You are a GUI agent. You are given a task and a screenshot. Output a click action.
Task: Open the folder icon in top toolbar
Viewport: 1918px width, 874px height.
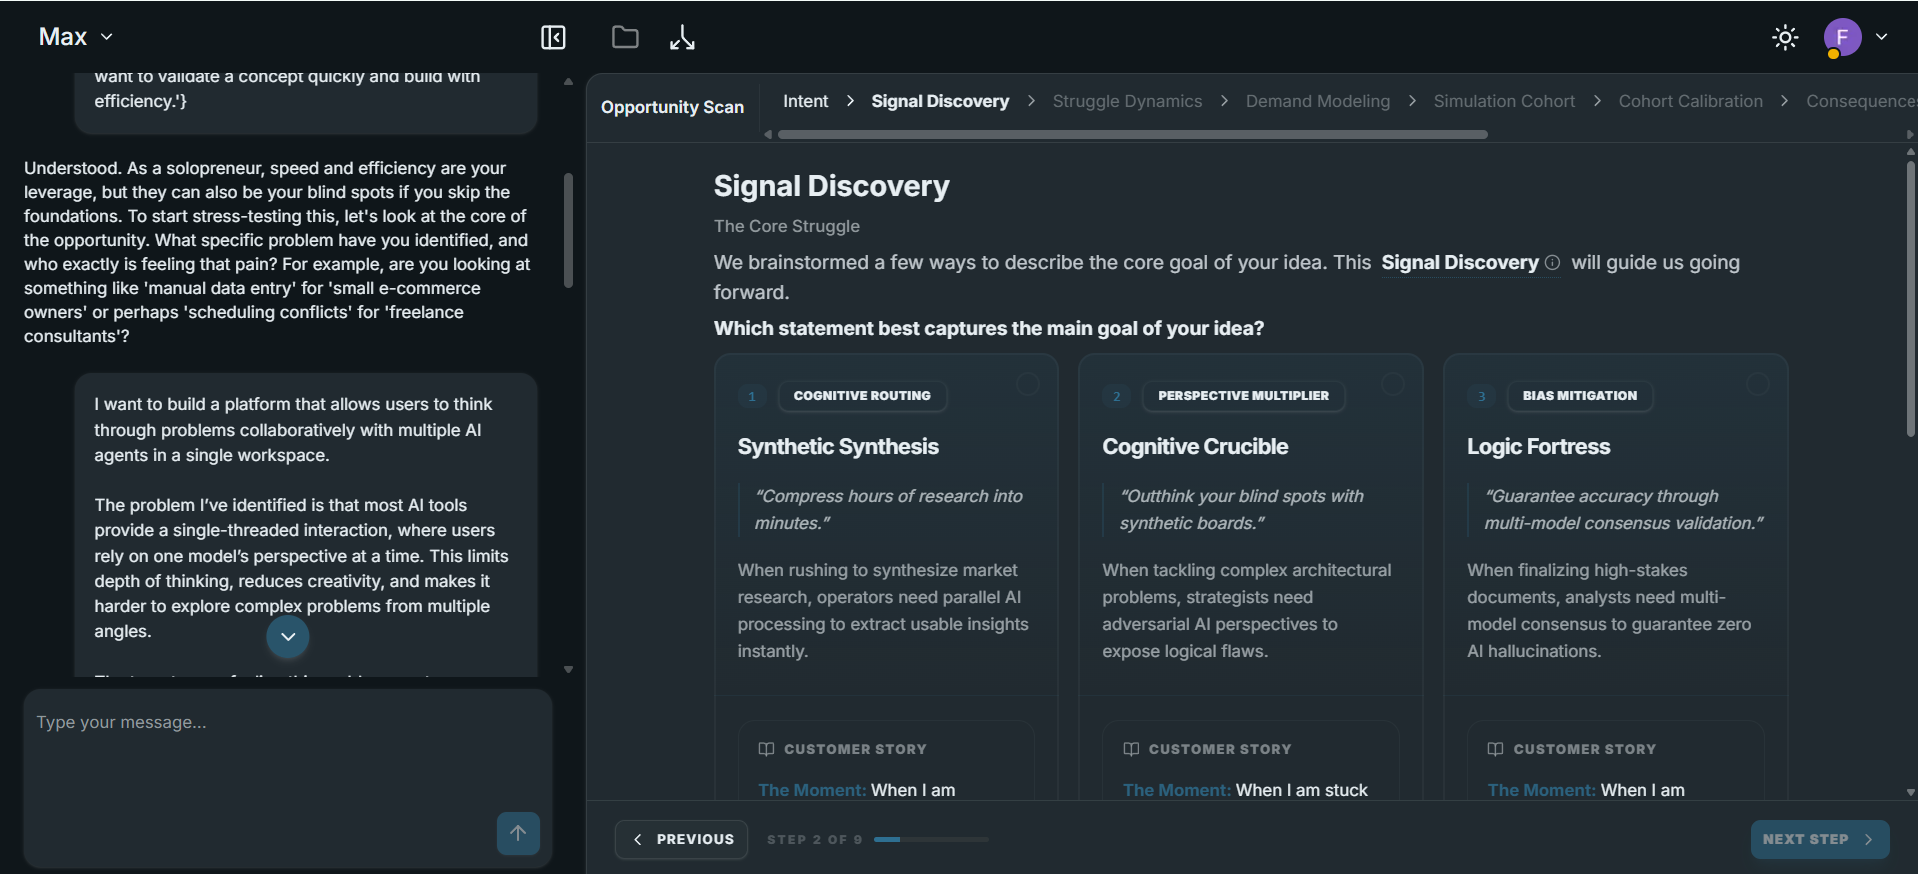[x=625, y=37]
